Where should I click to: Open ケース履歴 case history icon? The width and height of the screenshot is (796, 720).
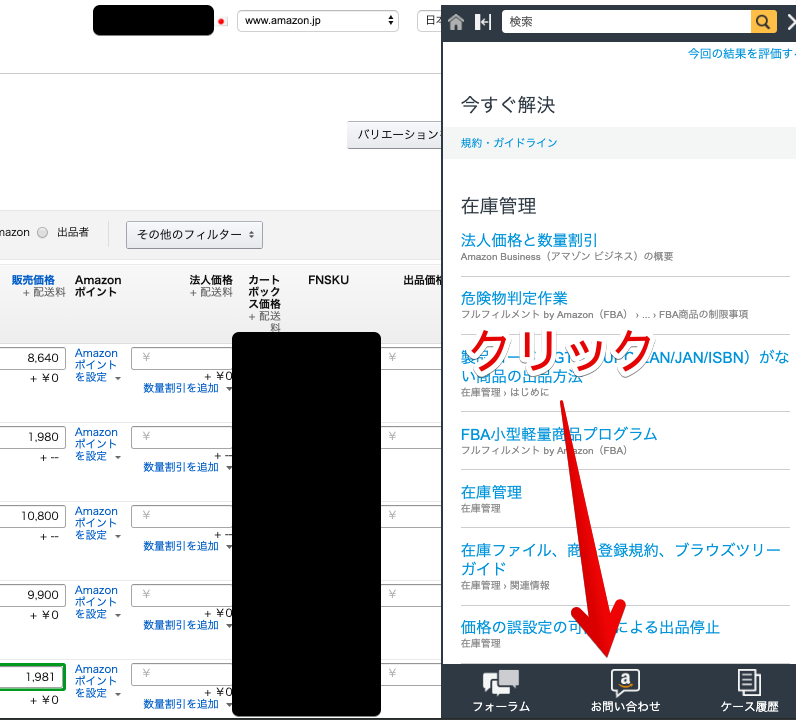point(749,691)
